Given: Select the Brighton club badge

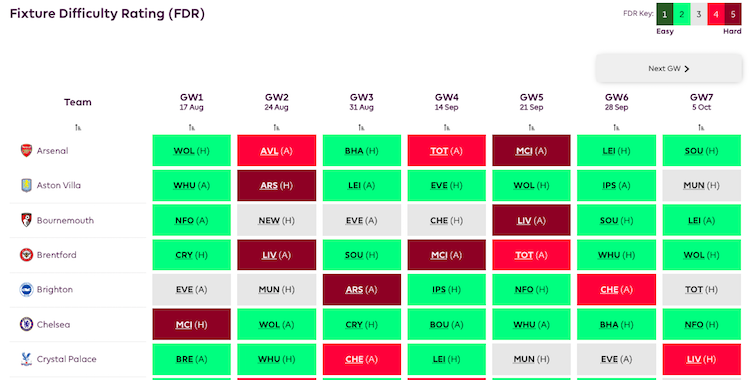Looking at the screenshot, I should pyautogui.click(x=26, y=290).
